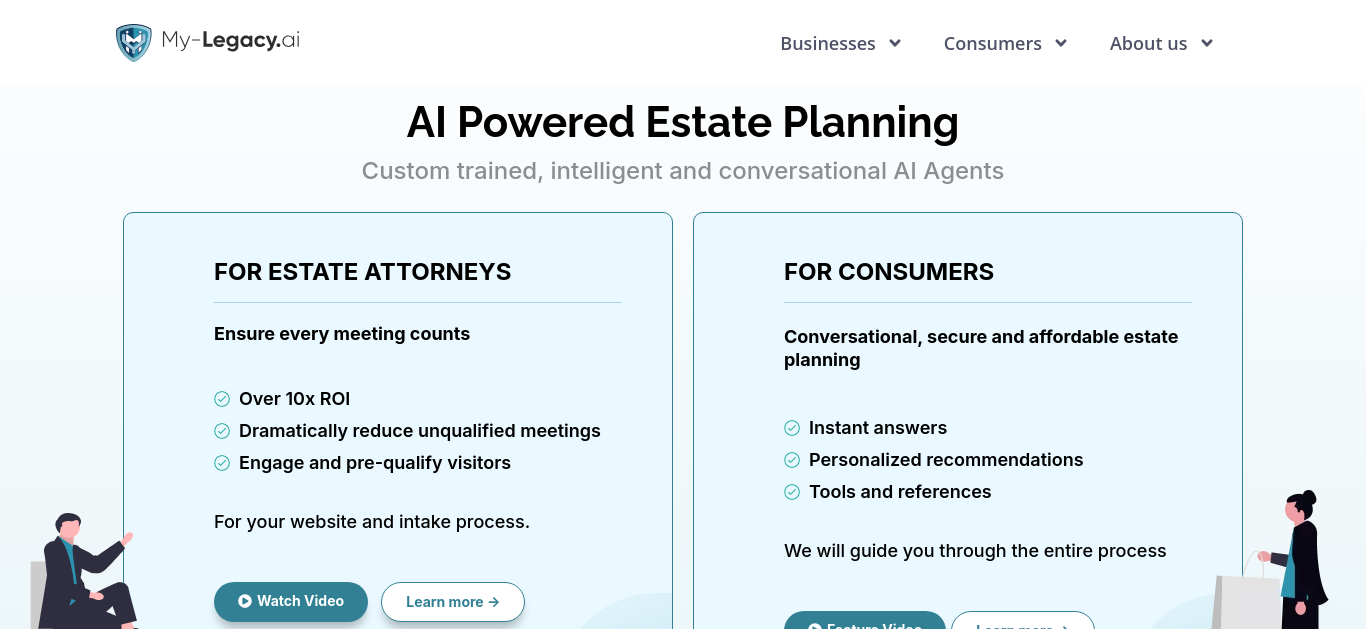Click the checkmark icon beside Instant answers
Viewport: 1366px width, 629px height.
[x=792, y=428]
